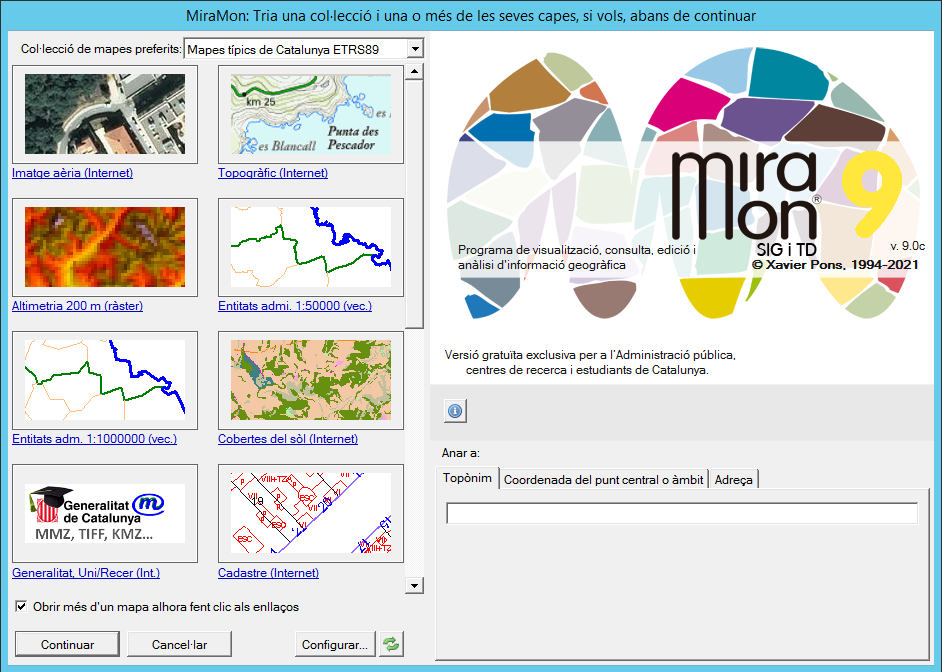Click the map list scroll down arrow
942x672 pixels.
click(x=415, y=585)
